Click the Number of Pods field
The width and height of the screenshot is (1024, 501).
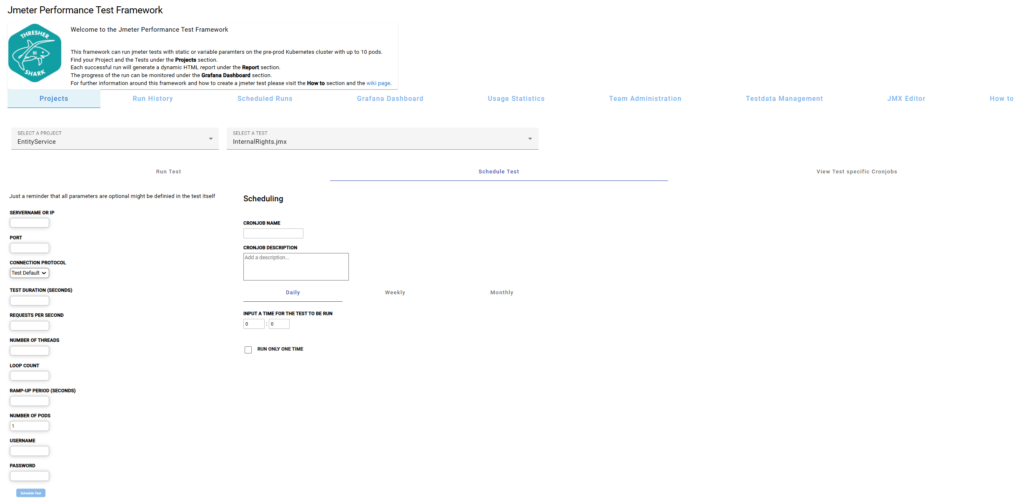click(29, 426)
